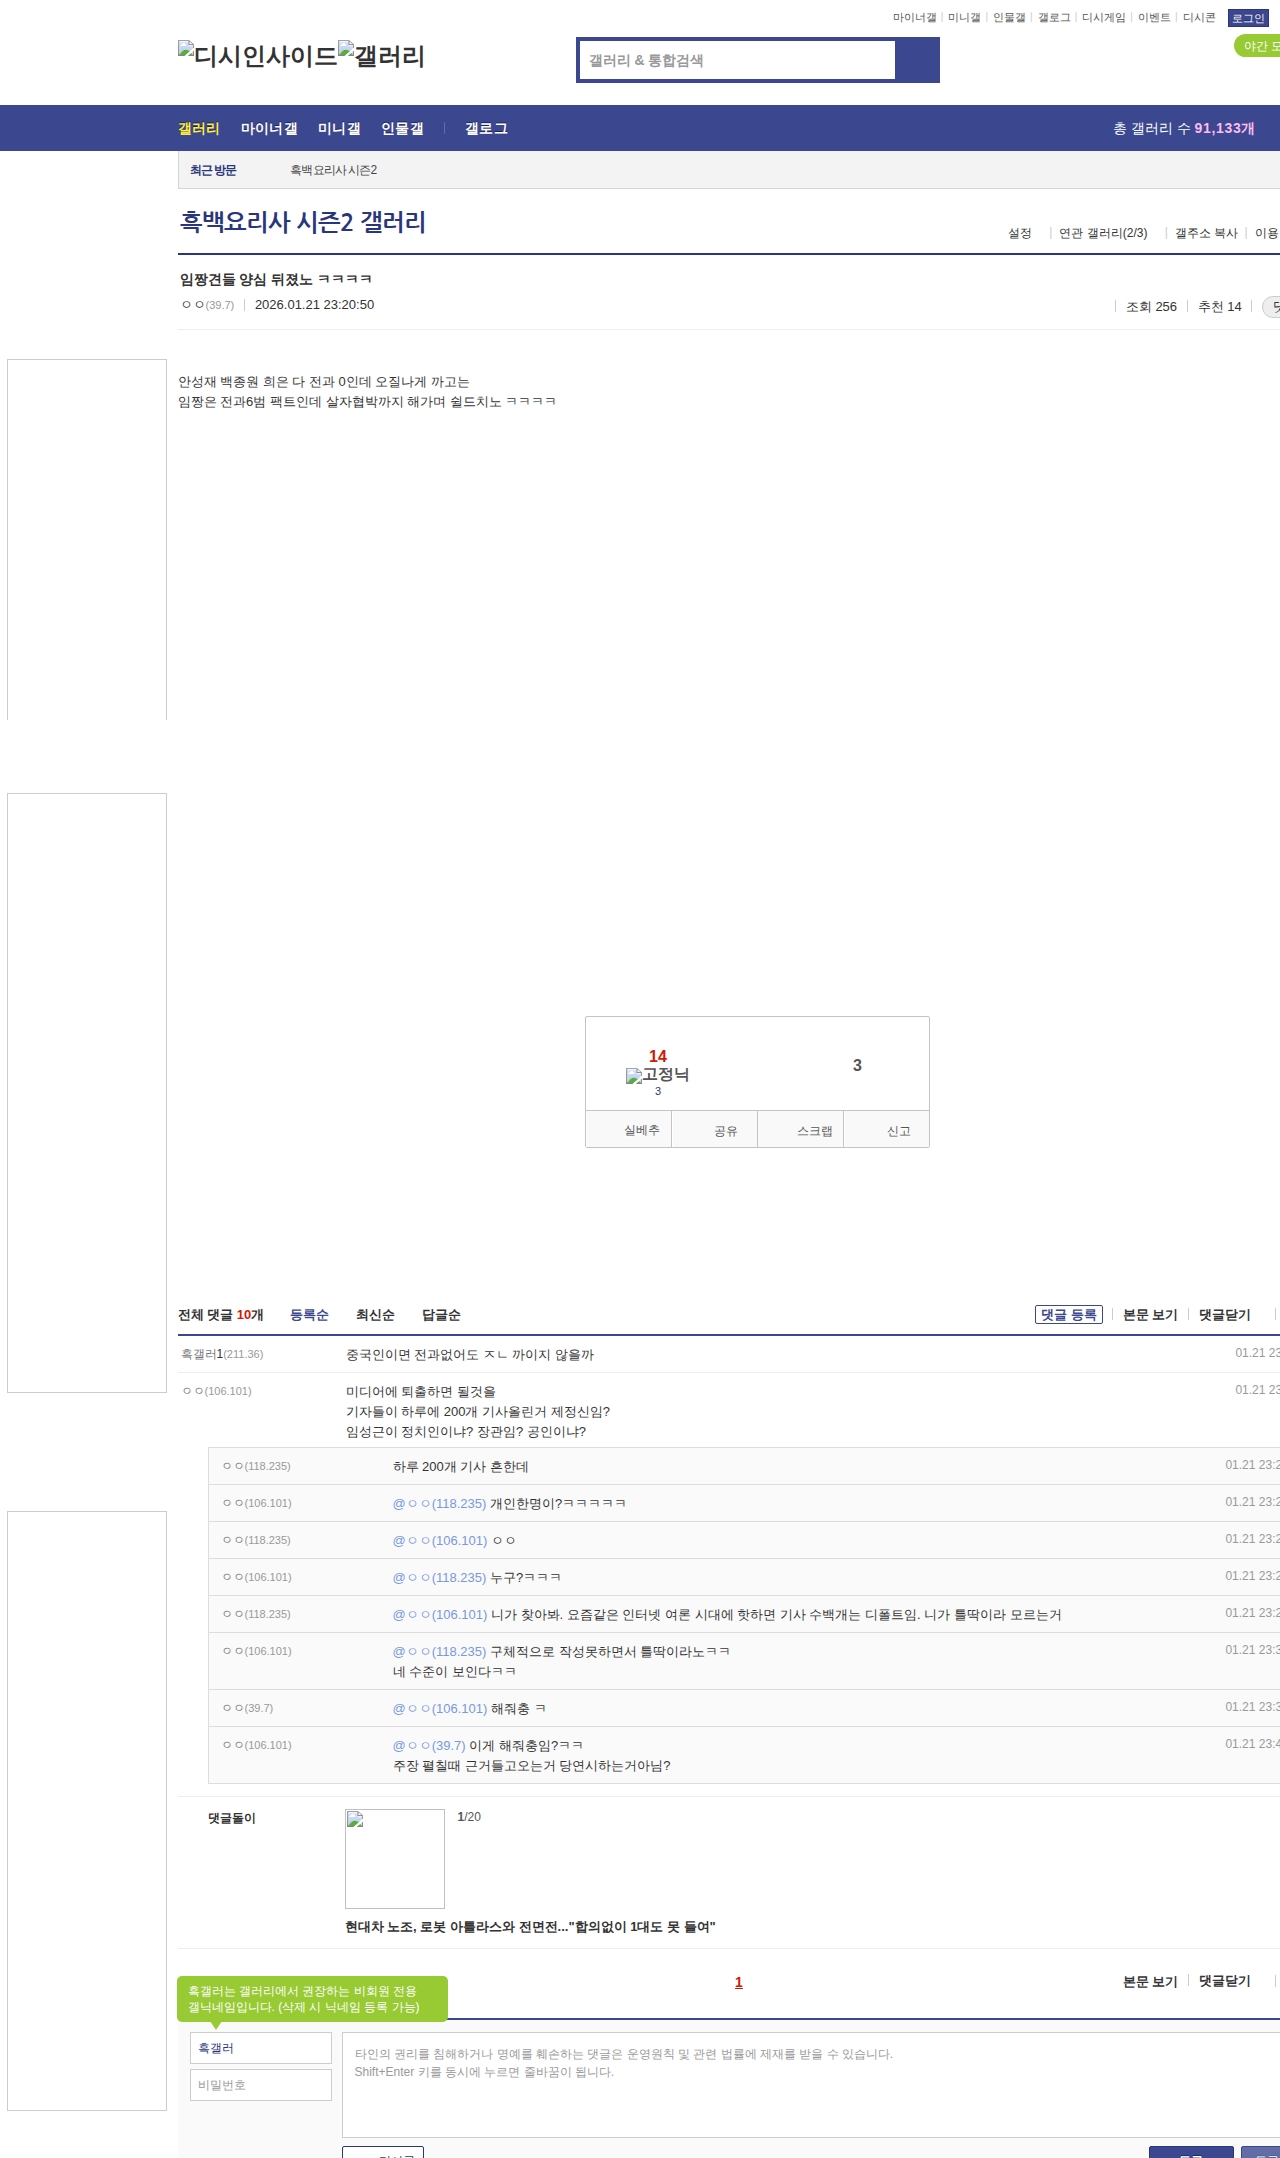
Task: Select 마이너갤 in the blue navigation bar
Action: tap(269, 128)
